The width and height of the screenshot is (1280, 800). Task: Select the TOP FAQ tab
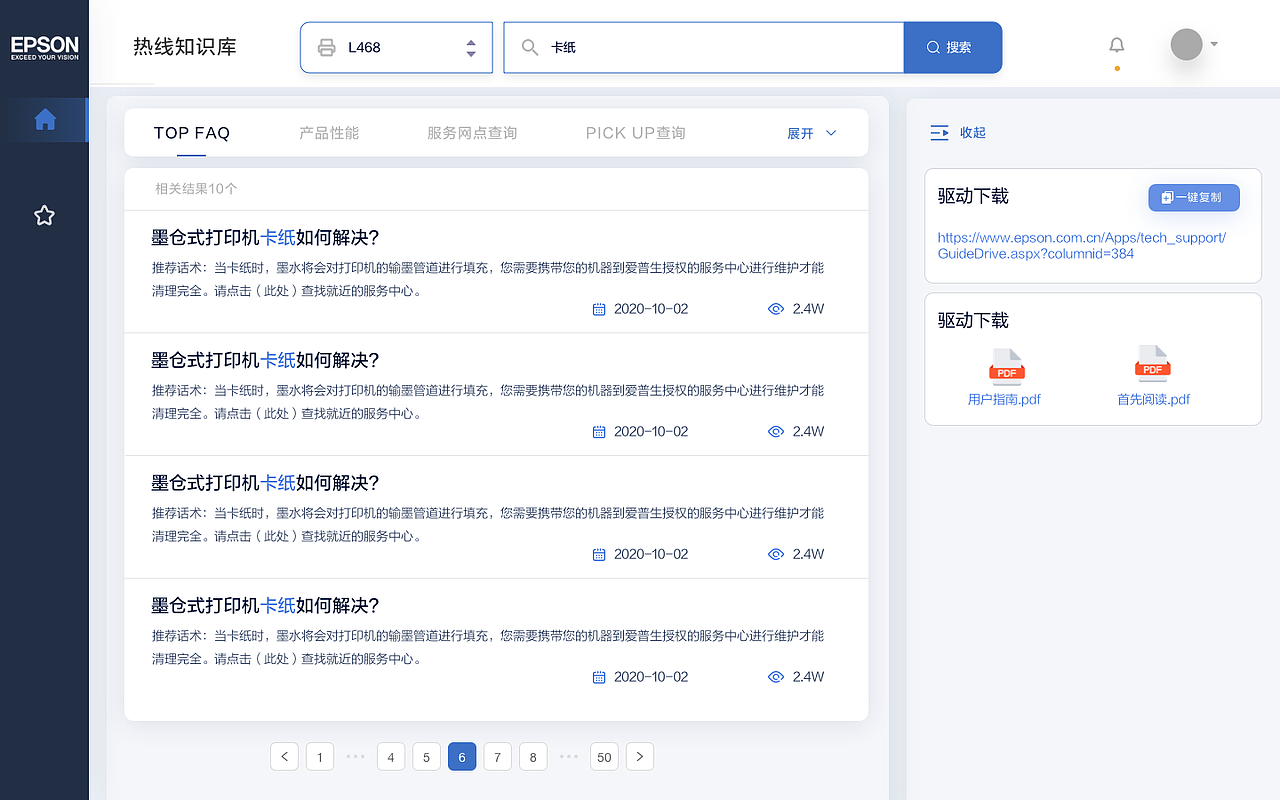(192, 133)
